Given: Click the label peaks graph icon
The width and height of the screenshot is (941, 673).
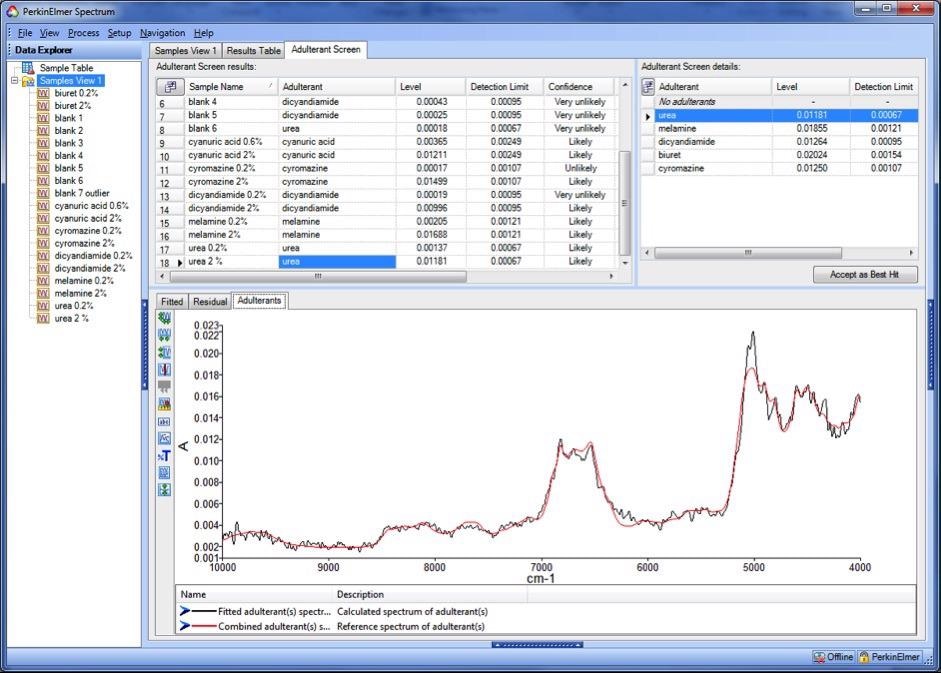Looking at the screenshot, I should tap(164, 404).
